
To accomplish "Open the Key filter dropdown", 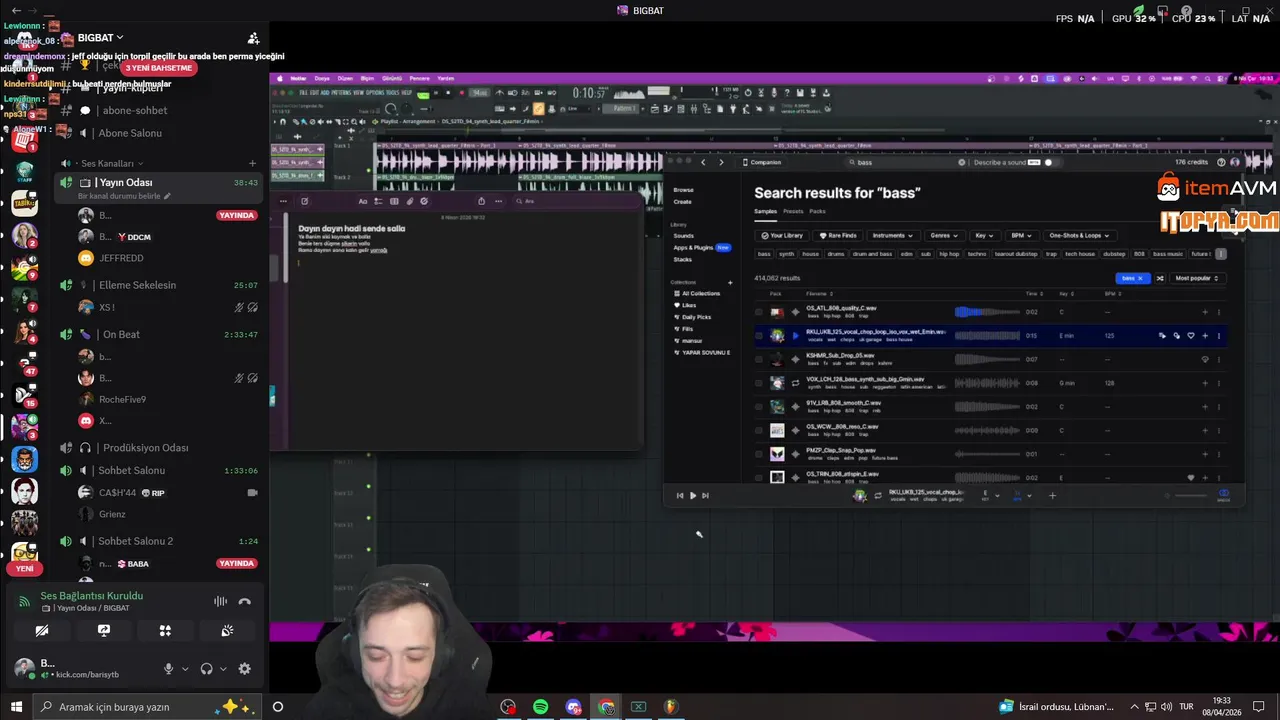I will (x=984, y=236).
